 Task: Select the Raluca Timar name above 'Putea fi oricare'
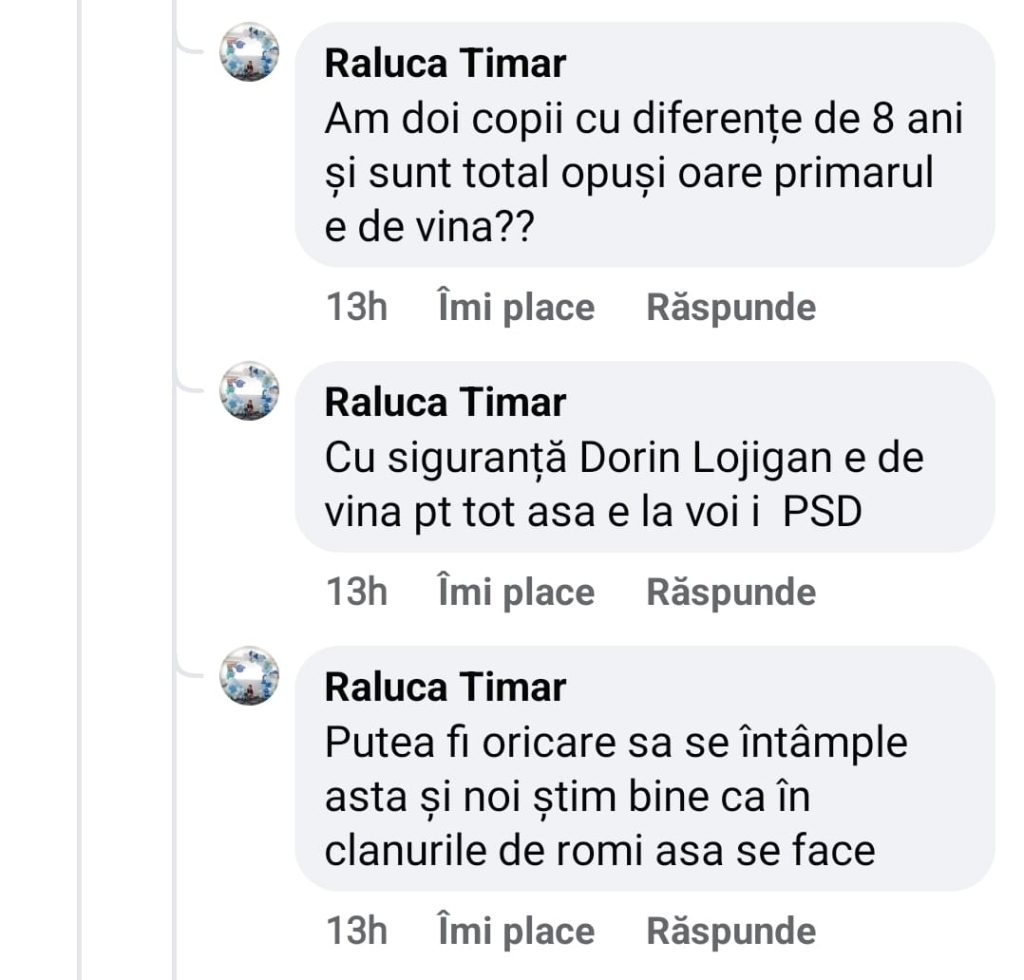click(x=445, y=688)
